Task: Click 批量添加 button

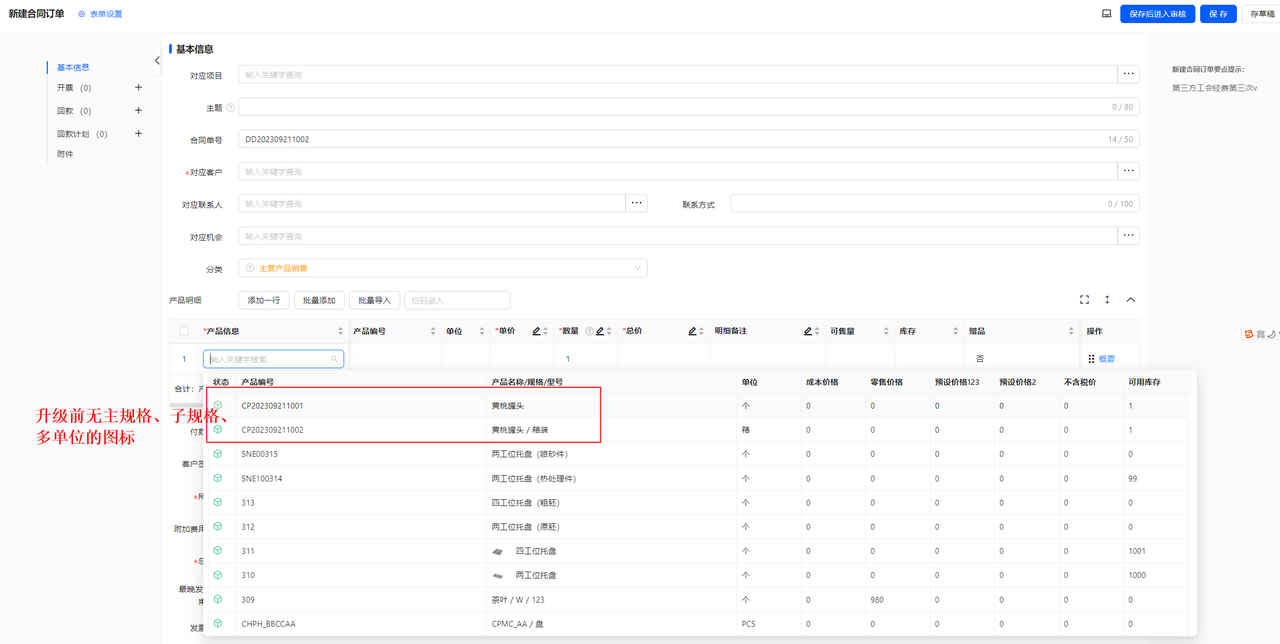Action: pyautogui.click(x=319, y=300)
